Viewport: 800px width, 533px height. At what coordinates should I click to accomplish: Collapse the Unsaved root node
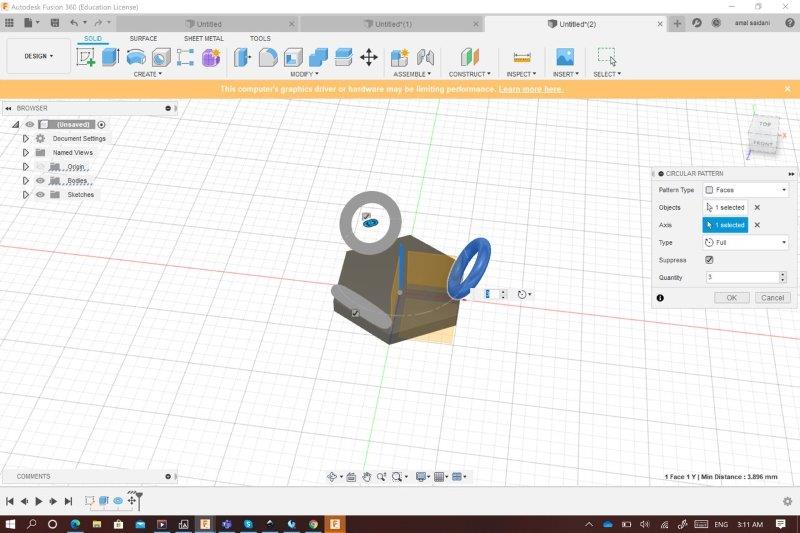(16, 124)
